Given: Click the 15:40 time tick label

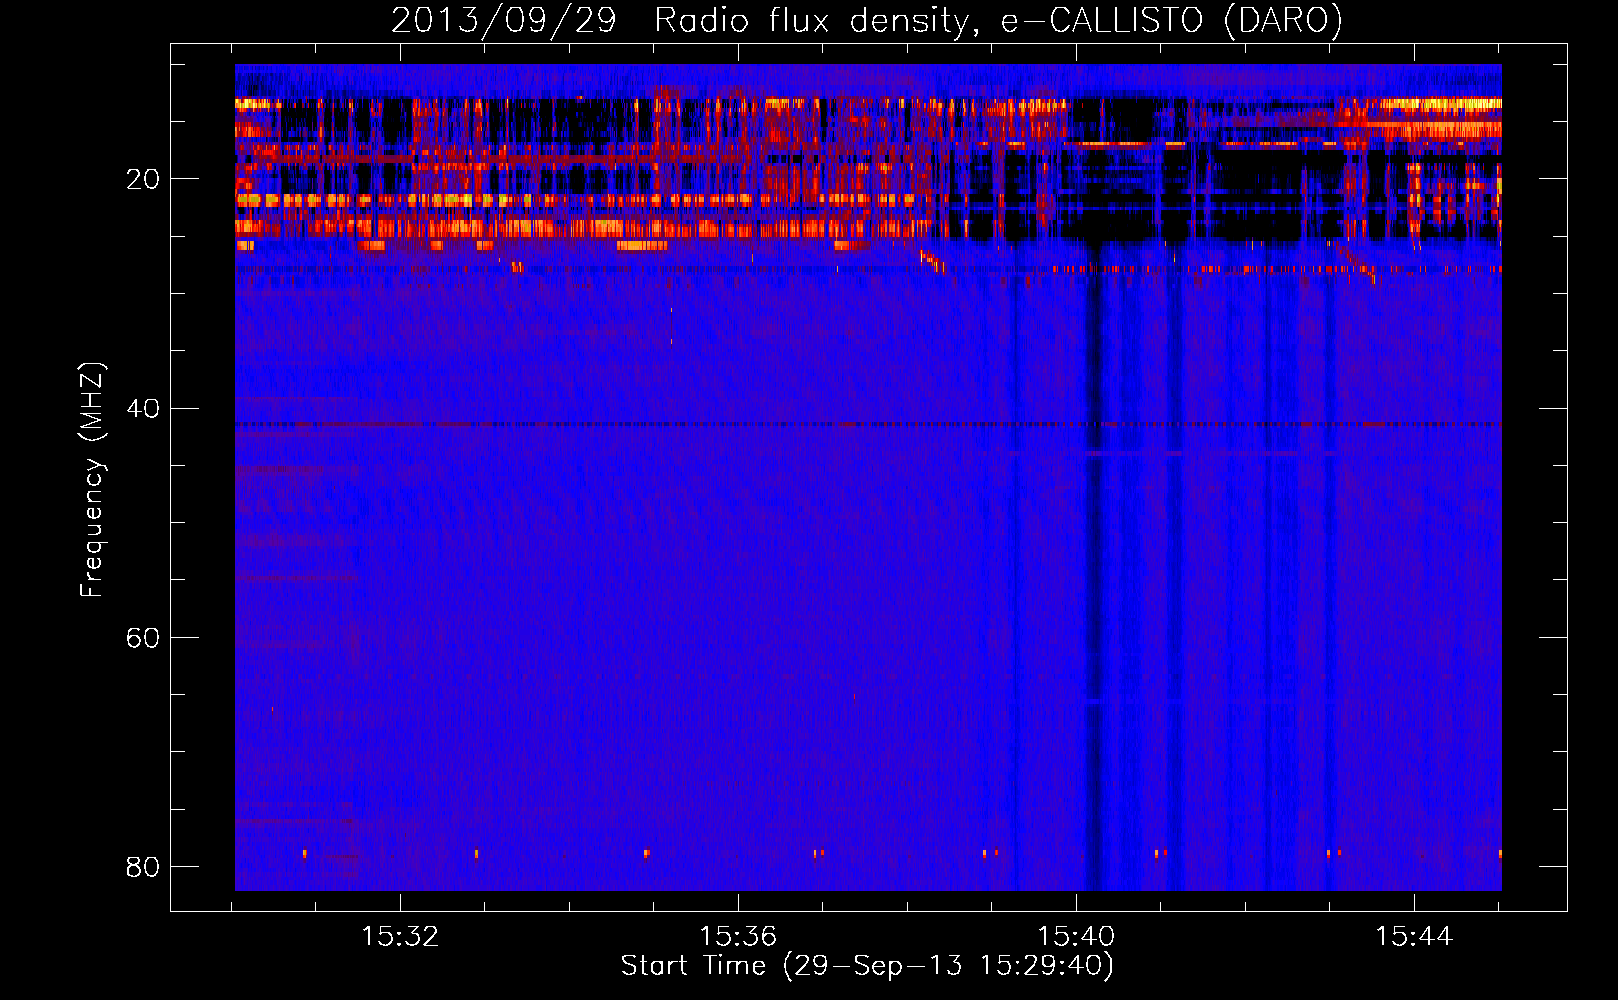Looking at the screenshot, I should (x=1076, y=937).
